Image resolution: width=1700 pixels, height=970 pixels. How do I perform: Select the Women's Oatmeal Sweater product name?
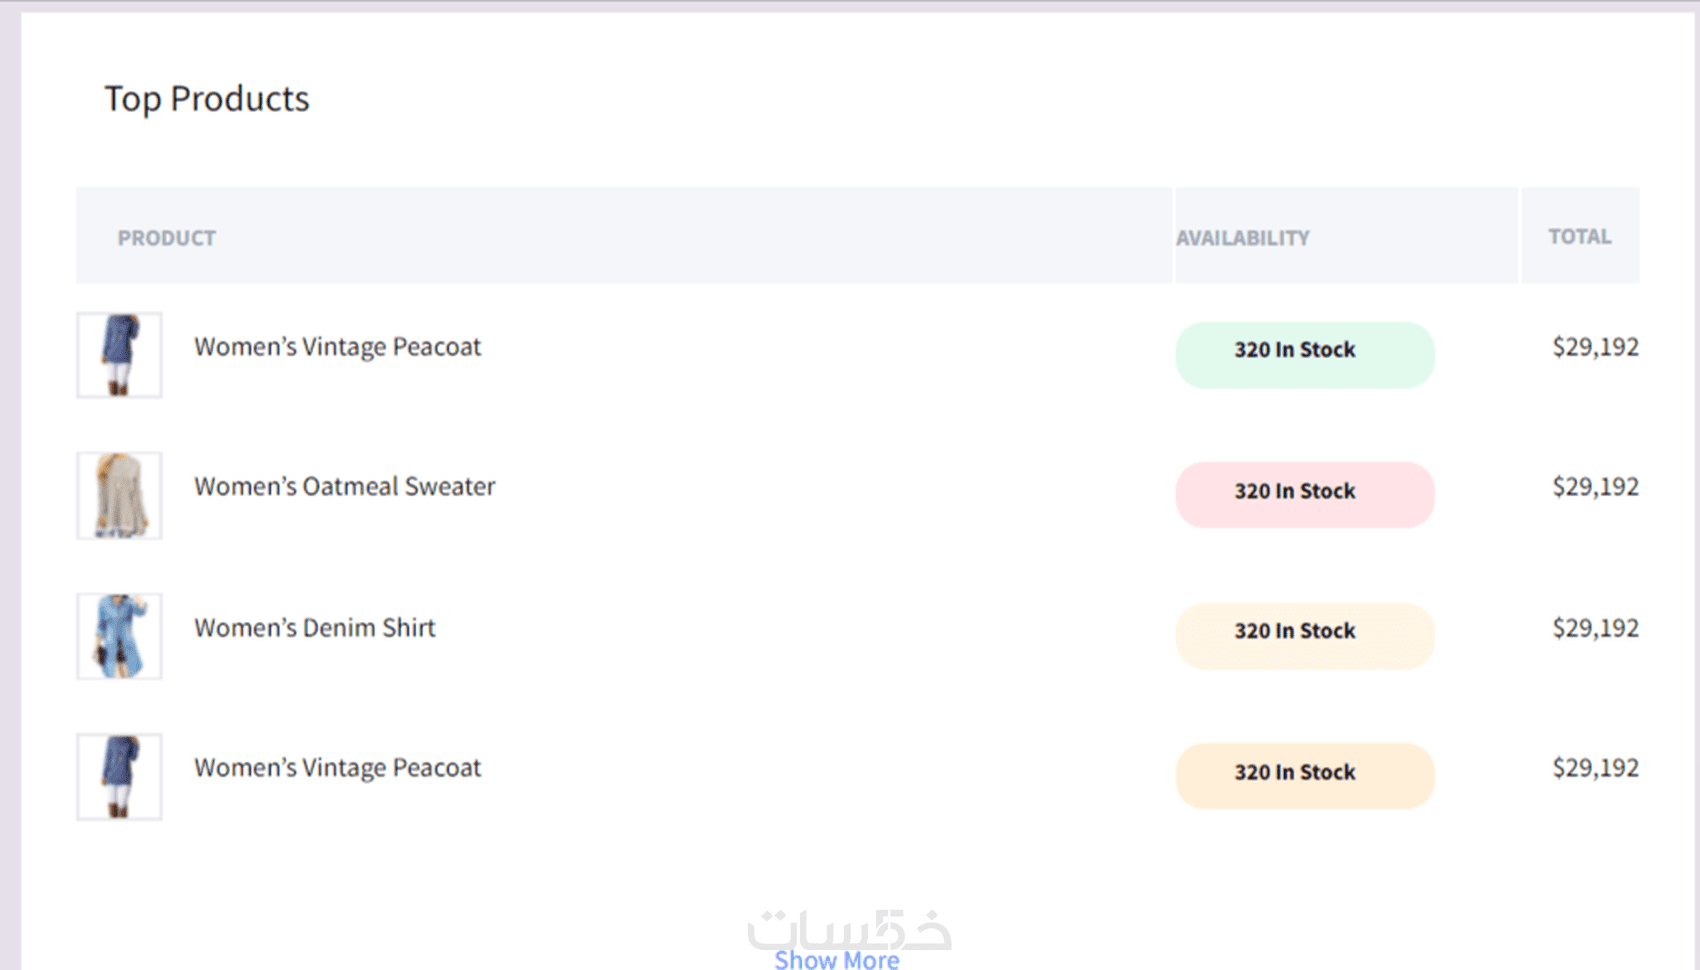344,487
